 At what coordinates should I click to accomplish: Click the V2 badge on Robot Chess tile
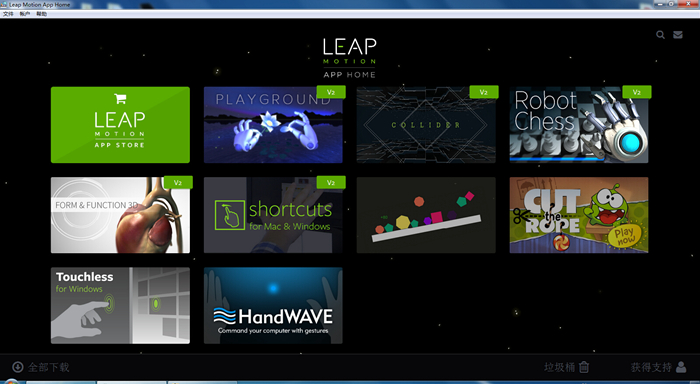(x=637, y=92)
